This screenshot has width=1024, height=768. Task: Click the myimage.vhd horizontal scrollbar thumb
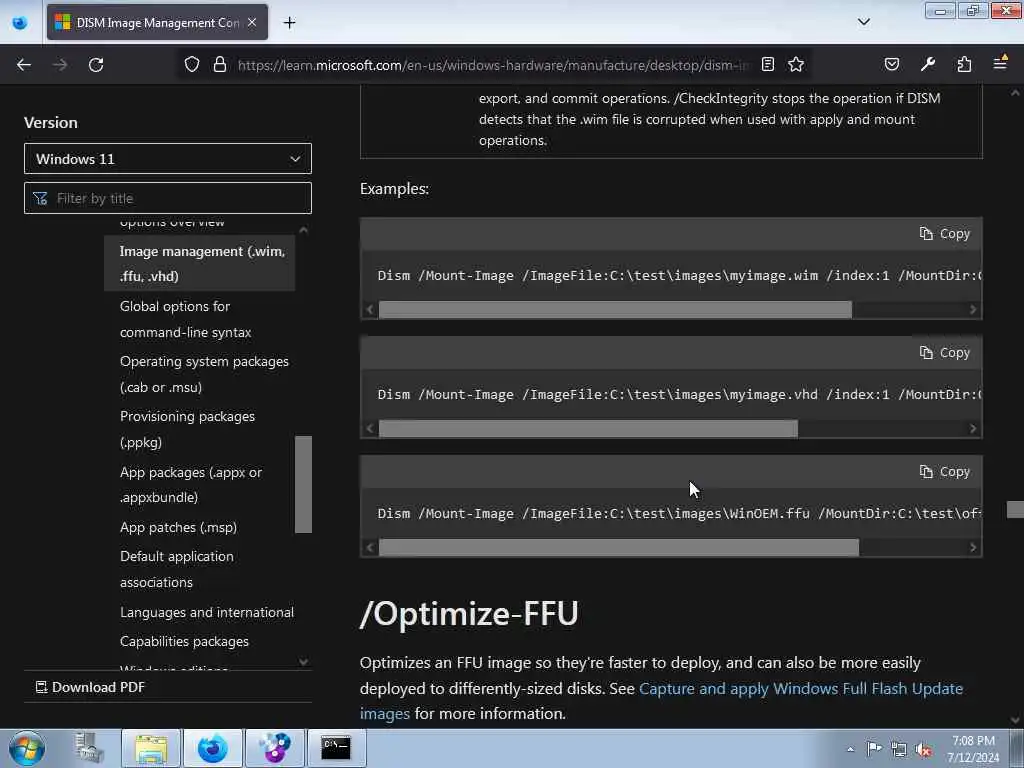[x=588, y=428]
